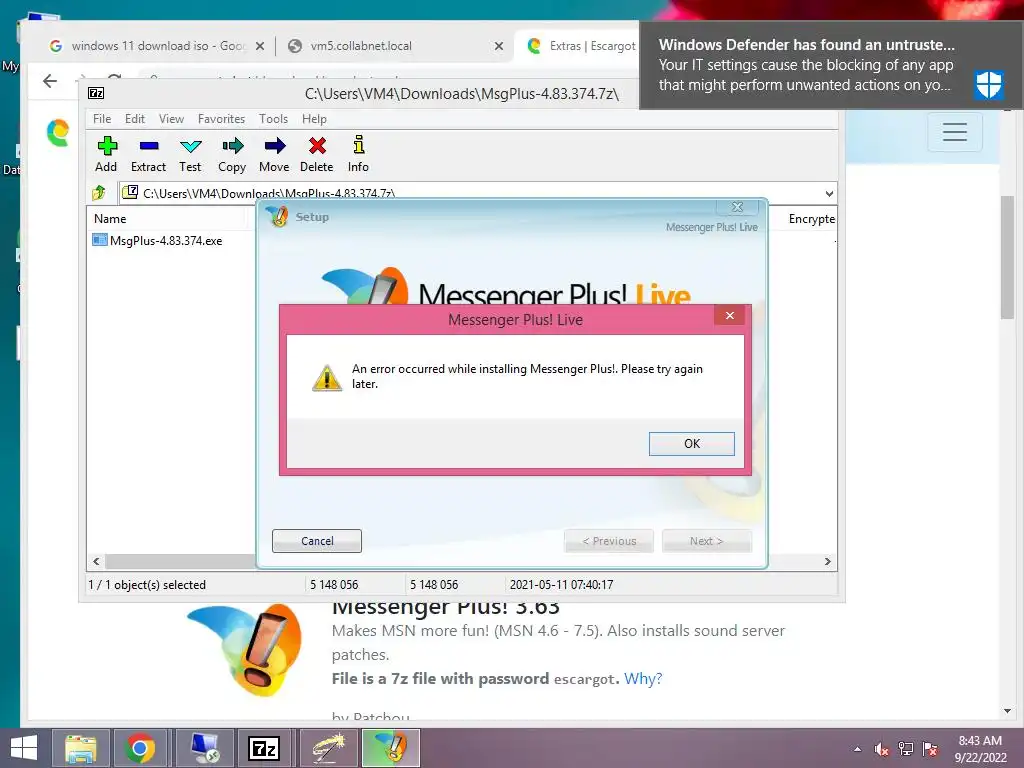Click the taskbar clock showing 8:43 AM
Screen dimensions: 1024x768
980,749
